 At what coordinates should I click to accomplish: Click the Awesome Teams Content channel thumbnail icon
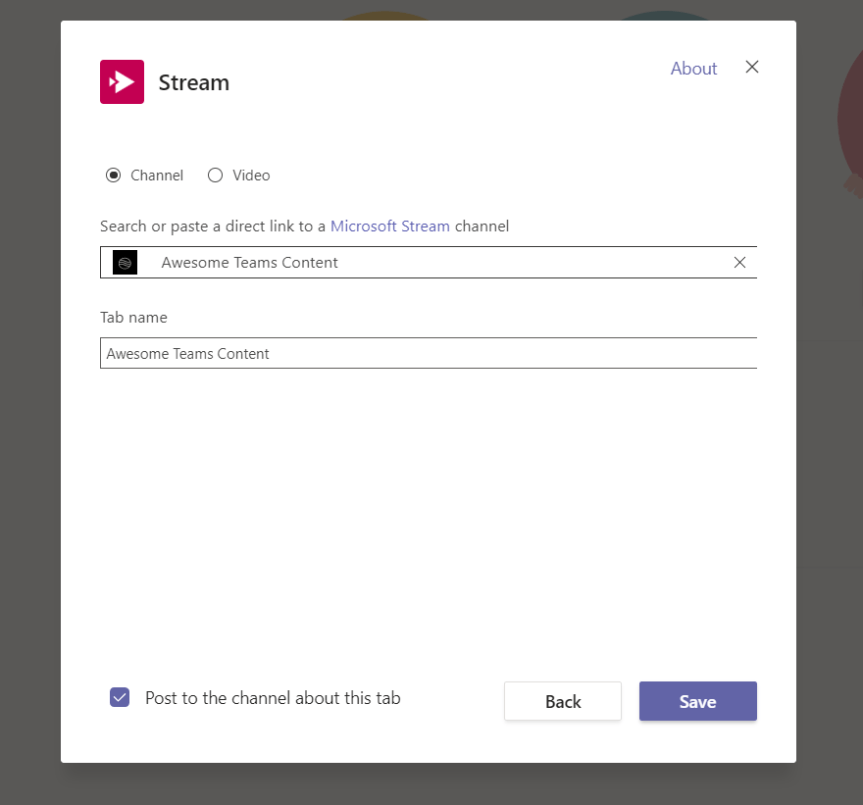coord(124,262)
